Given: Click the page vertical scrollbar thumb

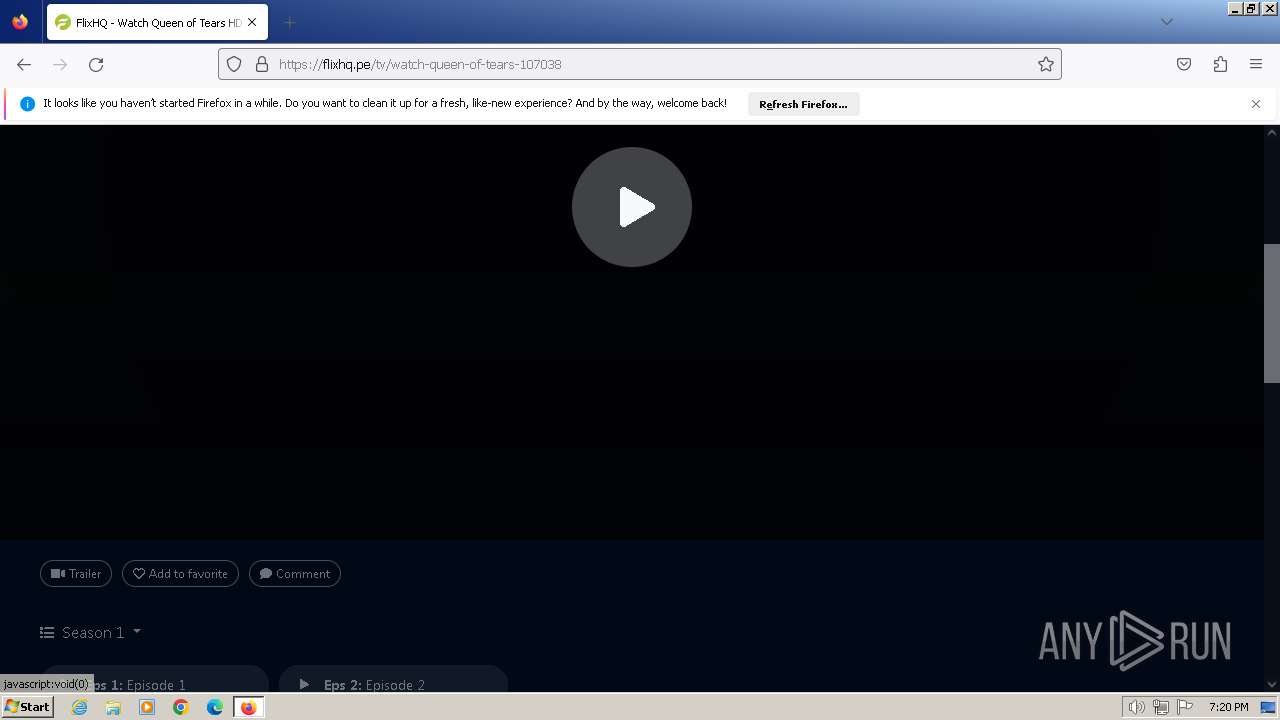Looking at the screenshot, I should coord(1272,313).
